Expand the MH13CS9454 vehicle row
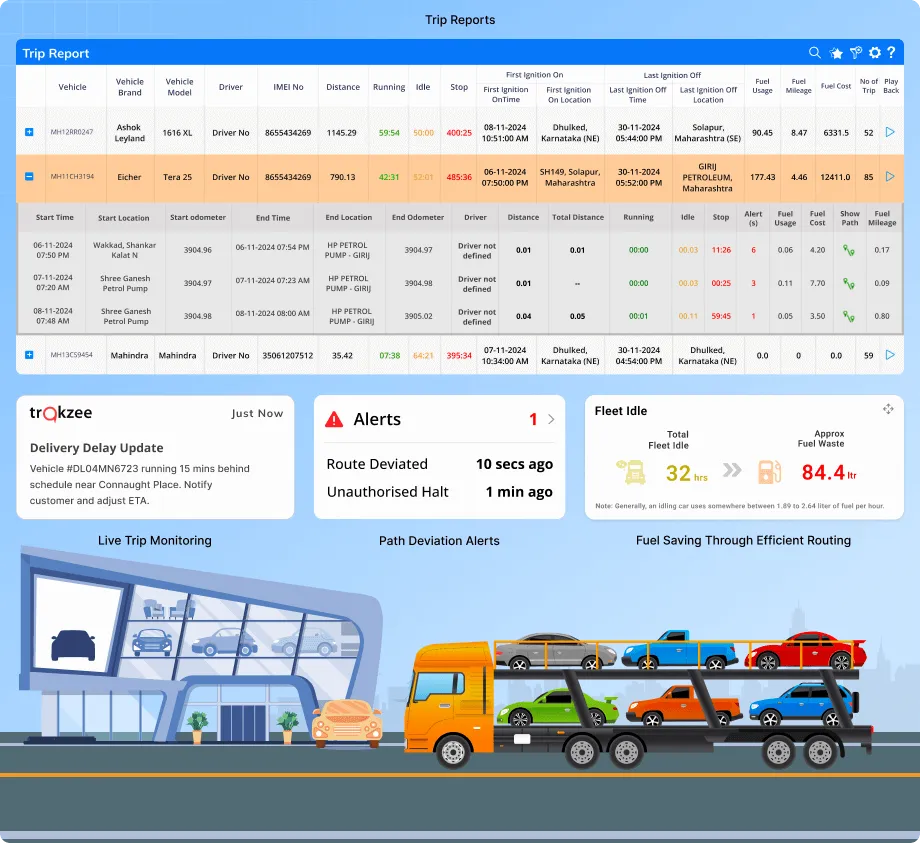This screenshot has height=843, width=920. pyautogui.click(x=29, y=355)
